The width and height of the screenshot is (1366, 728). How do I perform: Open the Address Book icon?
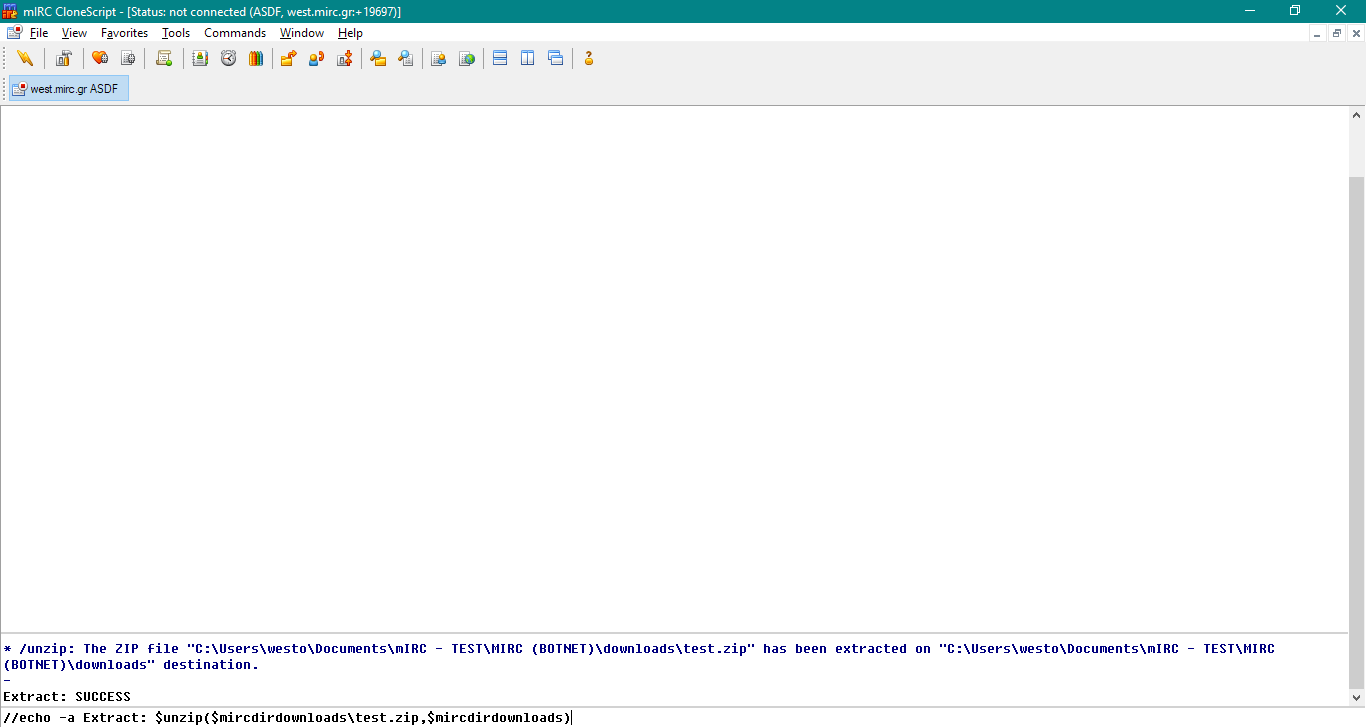200,59
